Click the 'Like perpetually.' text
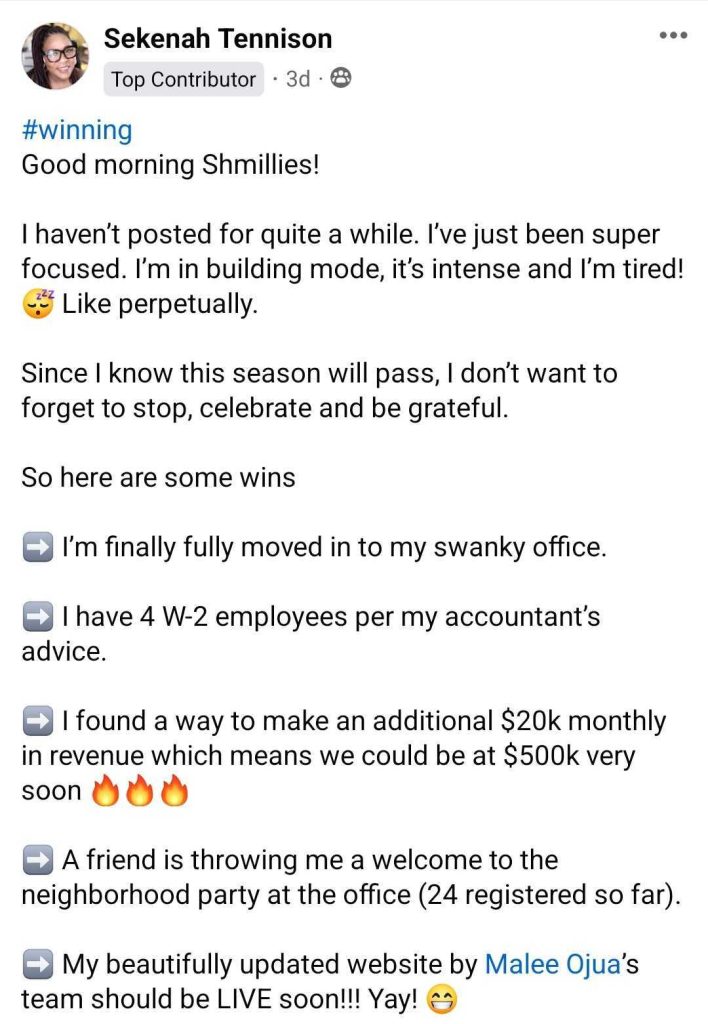 pos(160,304)
